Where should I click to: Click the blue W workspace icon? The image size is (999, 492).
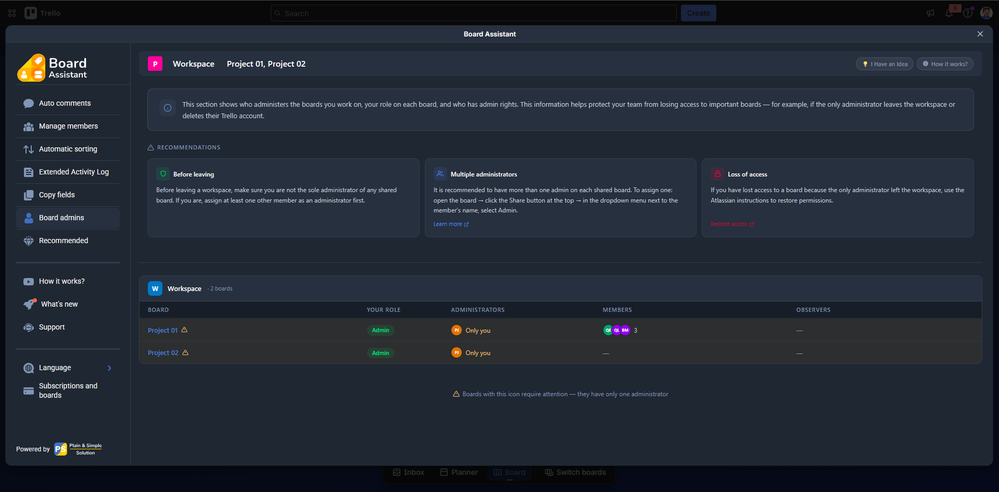coord(155,289)
